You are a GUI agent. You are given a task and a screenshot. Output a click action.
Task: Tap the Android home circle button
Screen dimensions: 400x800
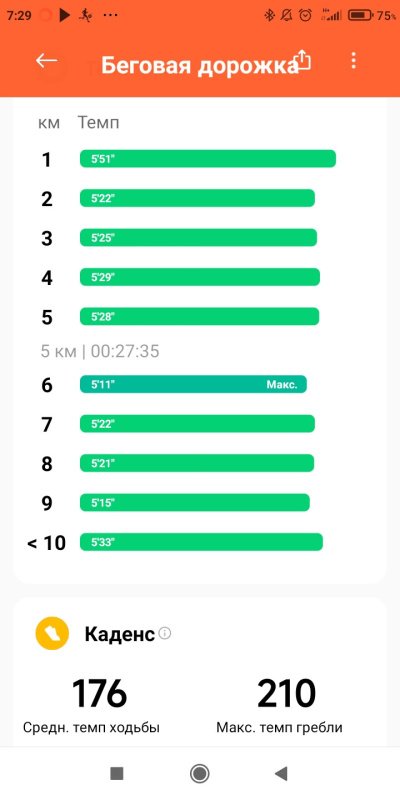pos(199,773)
